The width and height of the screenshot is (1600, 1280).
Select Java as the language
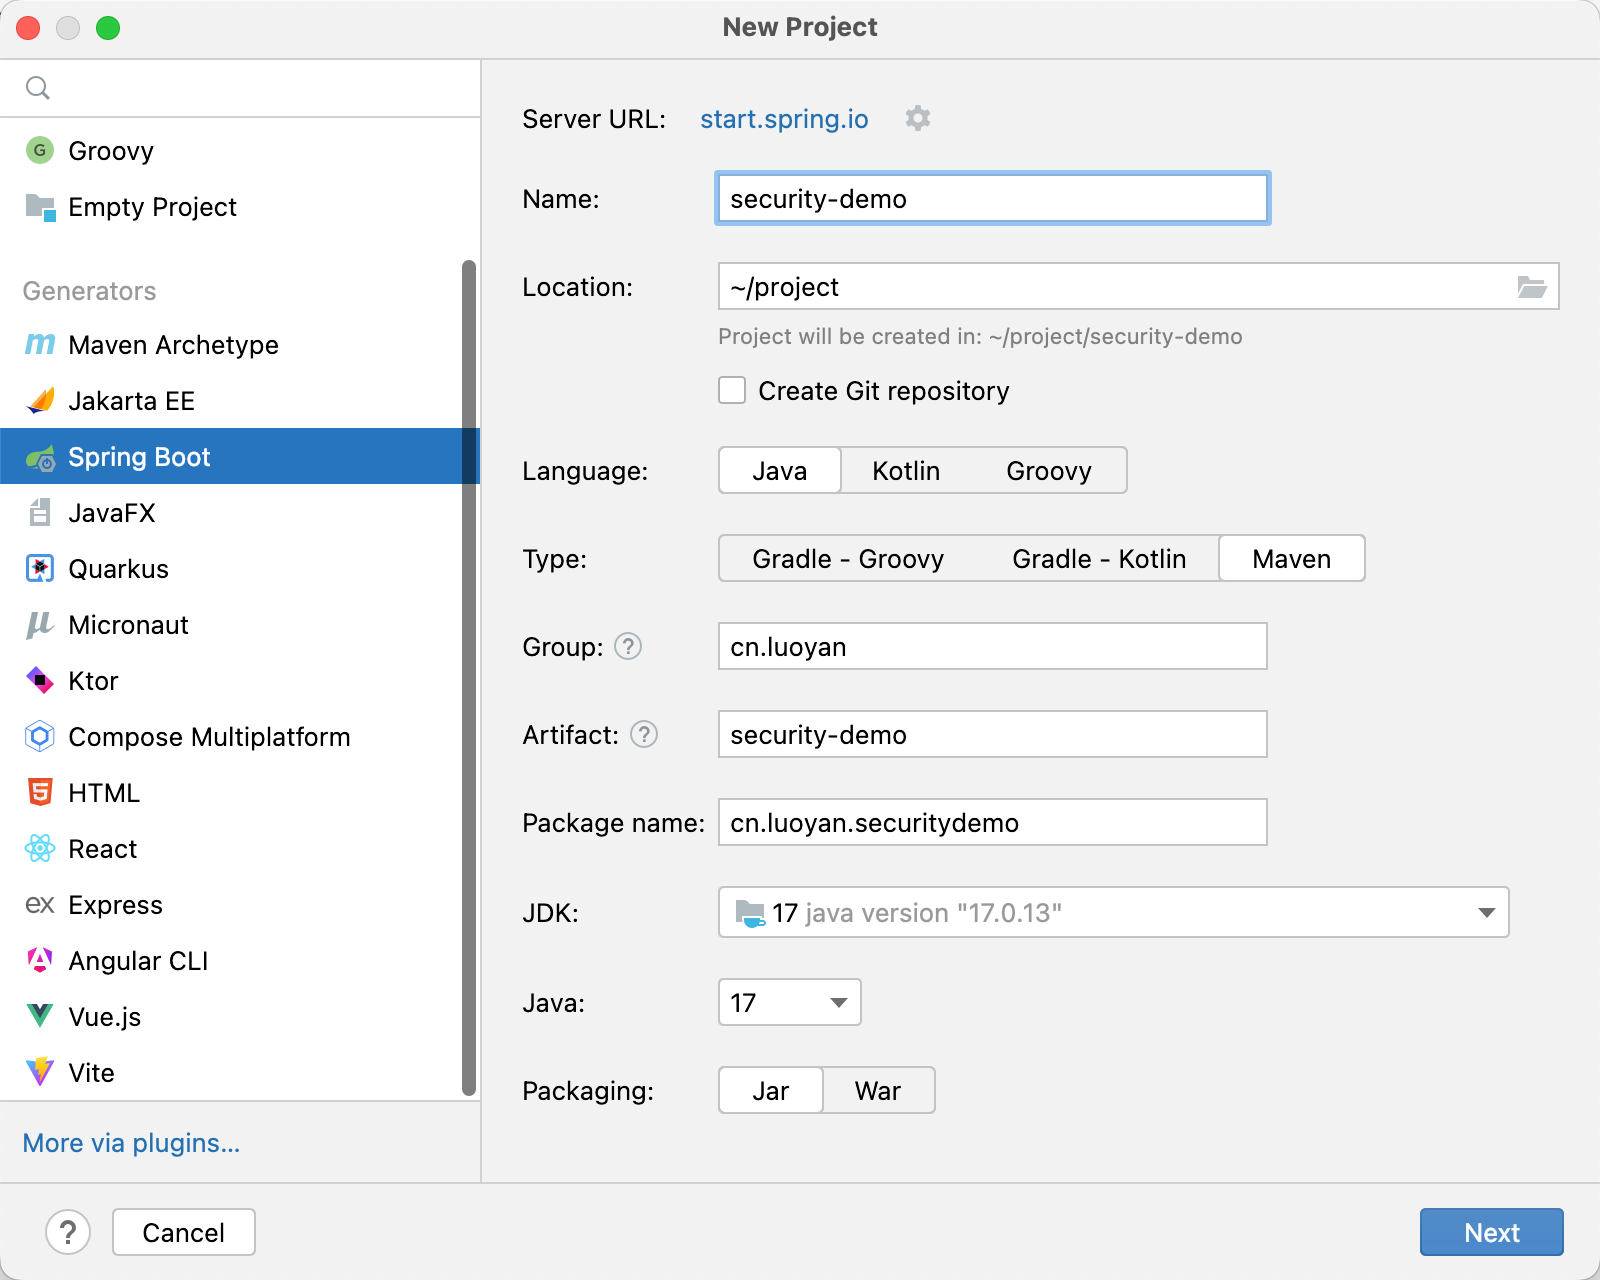point(780,471)
